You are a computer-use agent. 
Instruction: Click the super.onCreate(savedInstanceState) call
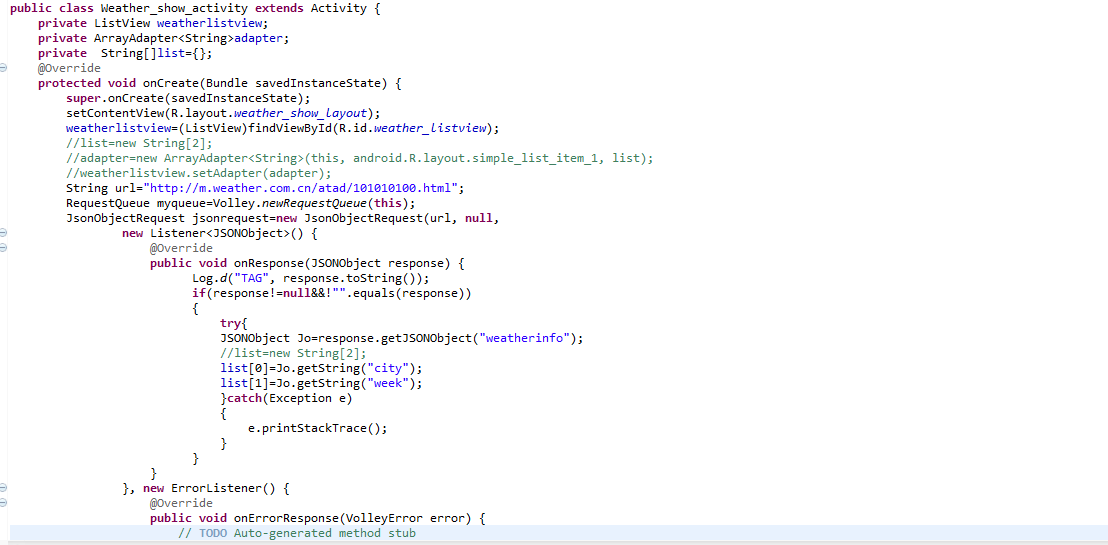[188, 98]
